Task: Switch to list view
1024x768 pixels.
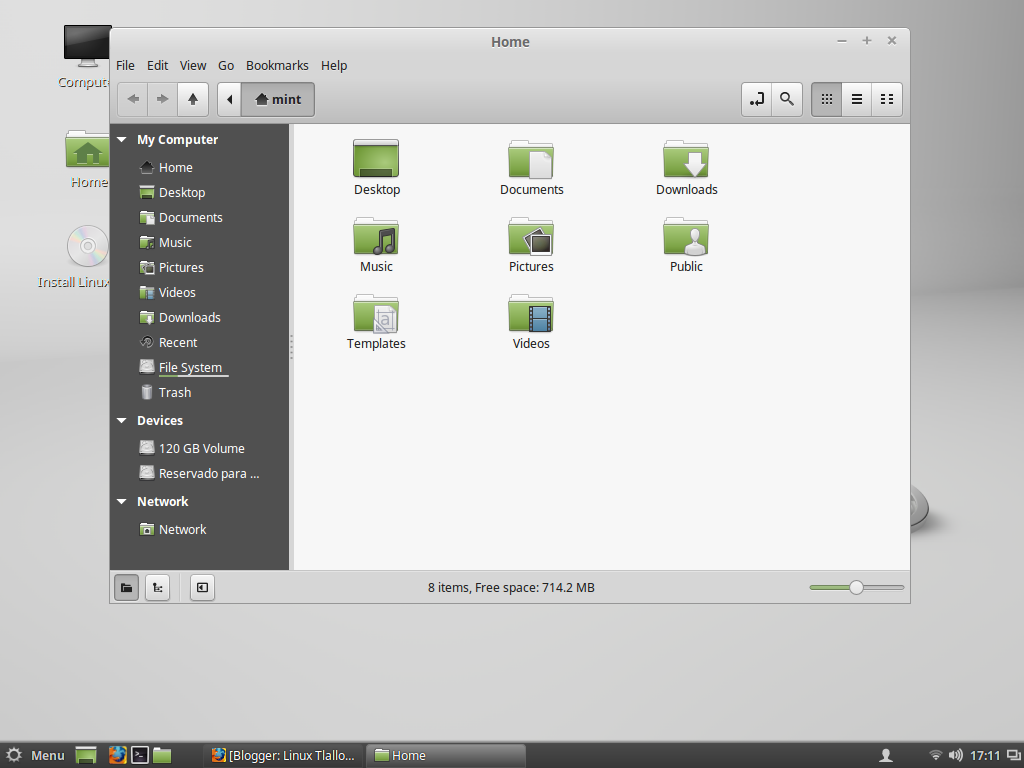Action: [856, 99]
